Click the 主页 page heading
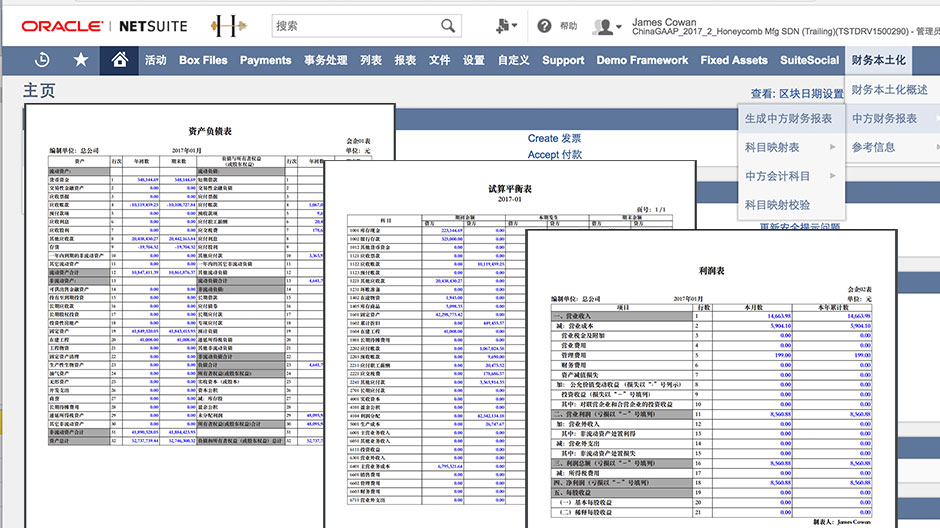The image size is (940, 528). pos(39,90)
